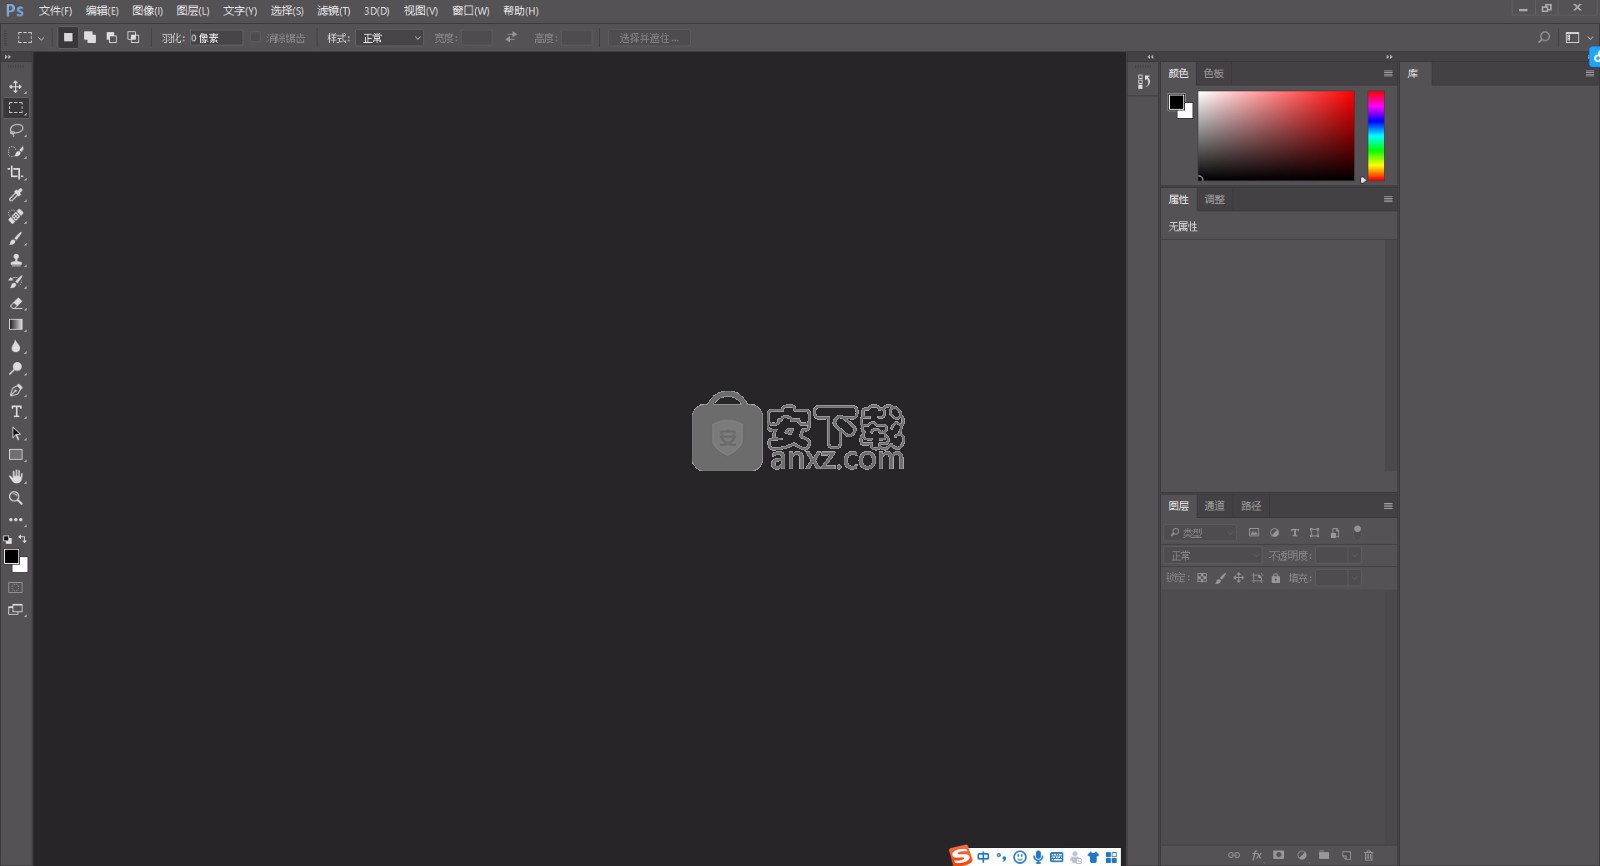The width and height of the screenshot is (1600, 866).
Task: Select the Move tool
Action: click(16, 87)
